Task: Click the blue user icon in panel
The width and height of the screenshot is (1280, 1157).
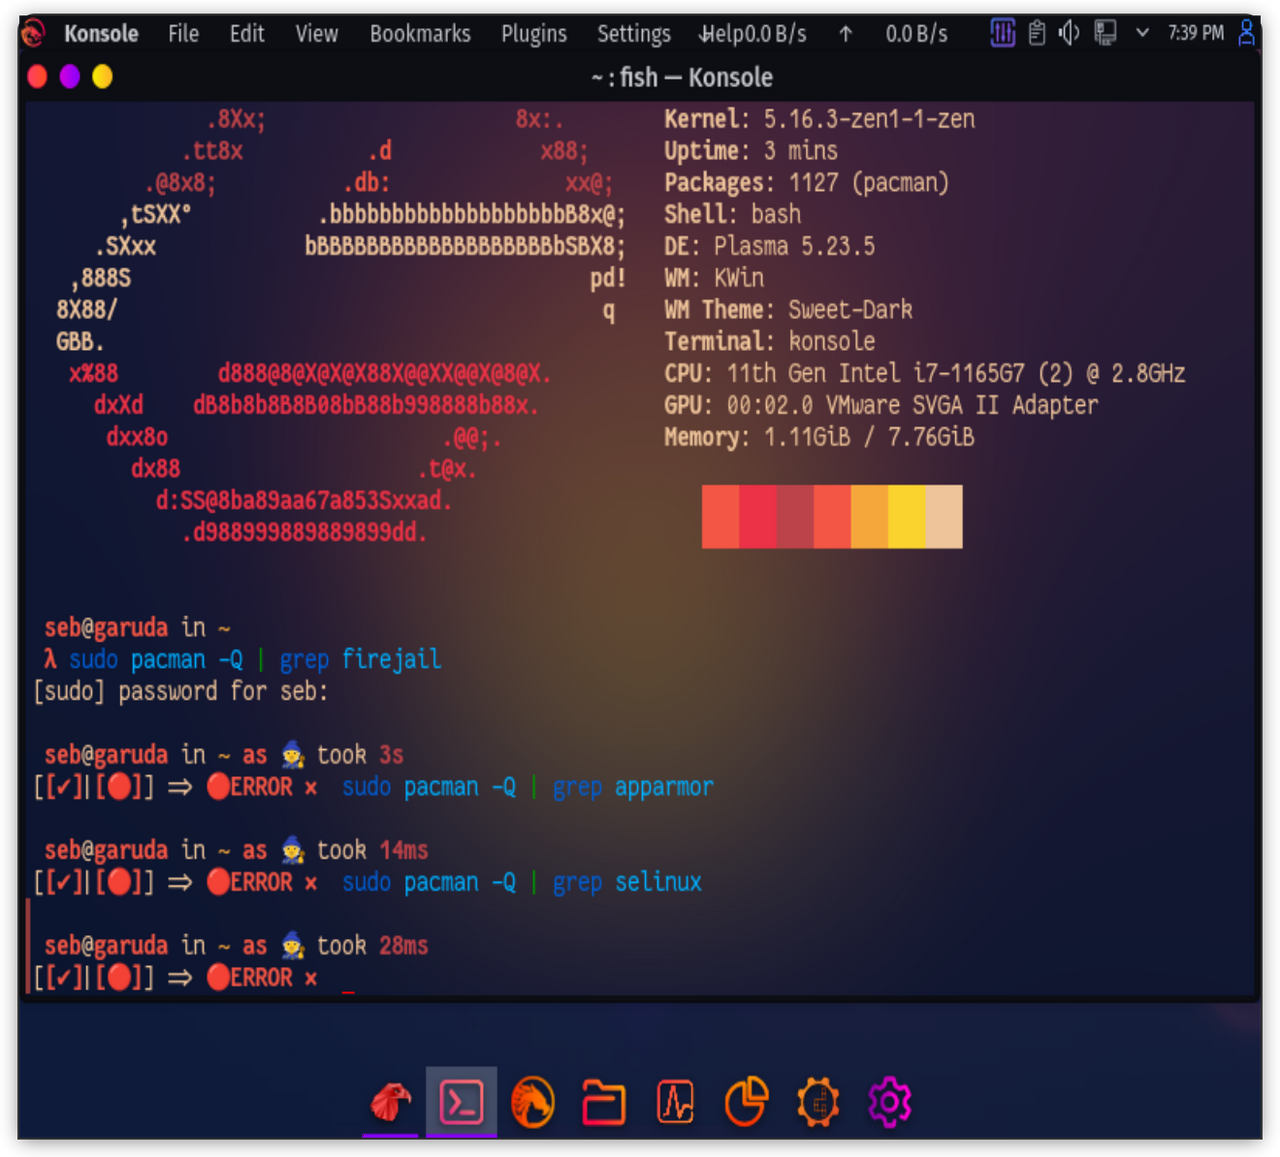Action: tap(1246, 33)
